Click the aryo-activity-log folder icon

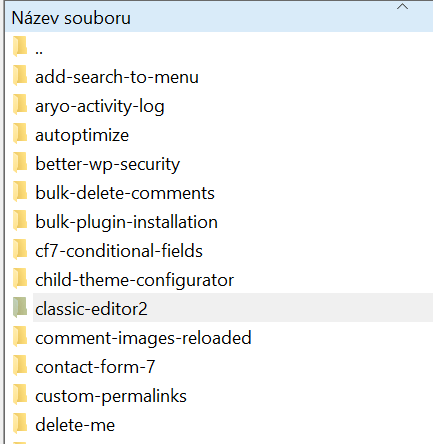tap(20, 105)
